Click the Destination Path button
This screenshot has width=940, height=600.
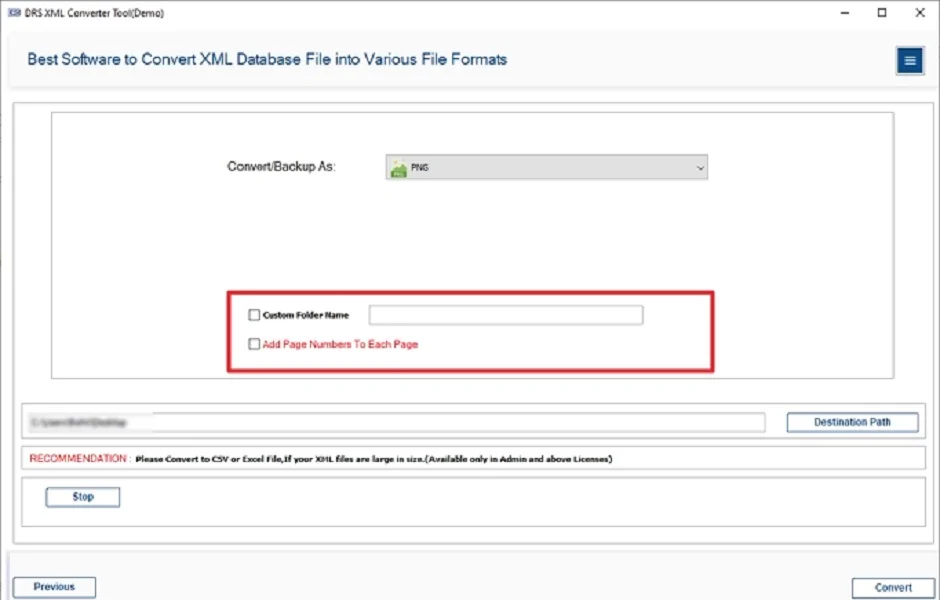[x=852, y=422]
